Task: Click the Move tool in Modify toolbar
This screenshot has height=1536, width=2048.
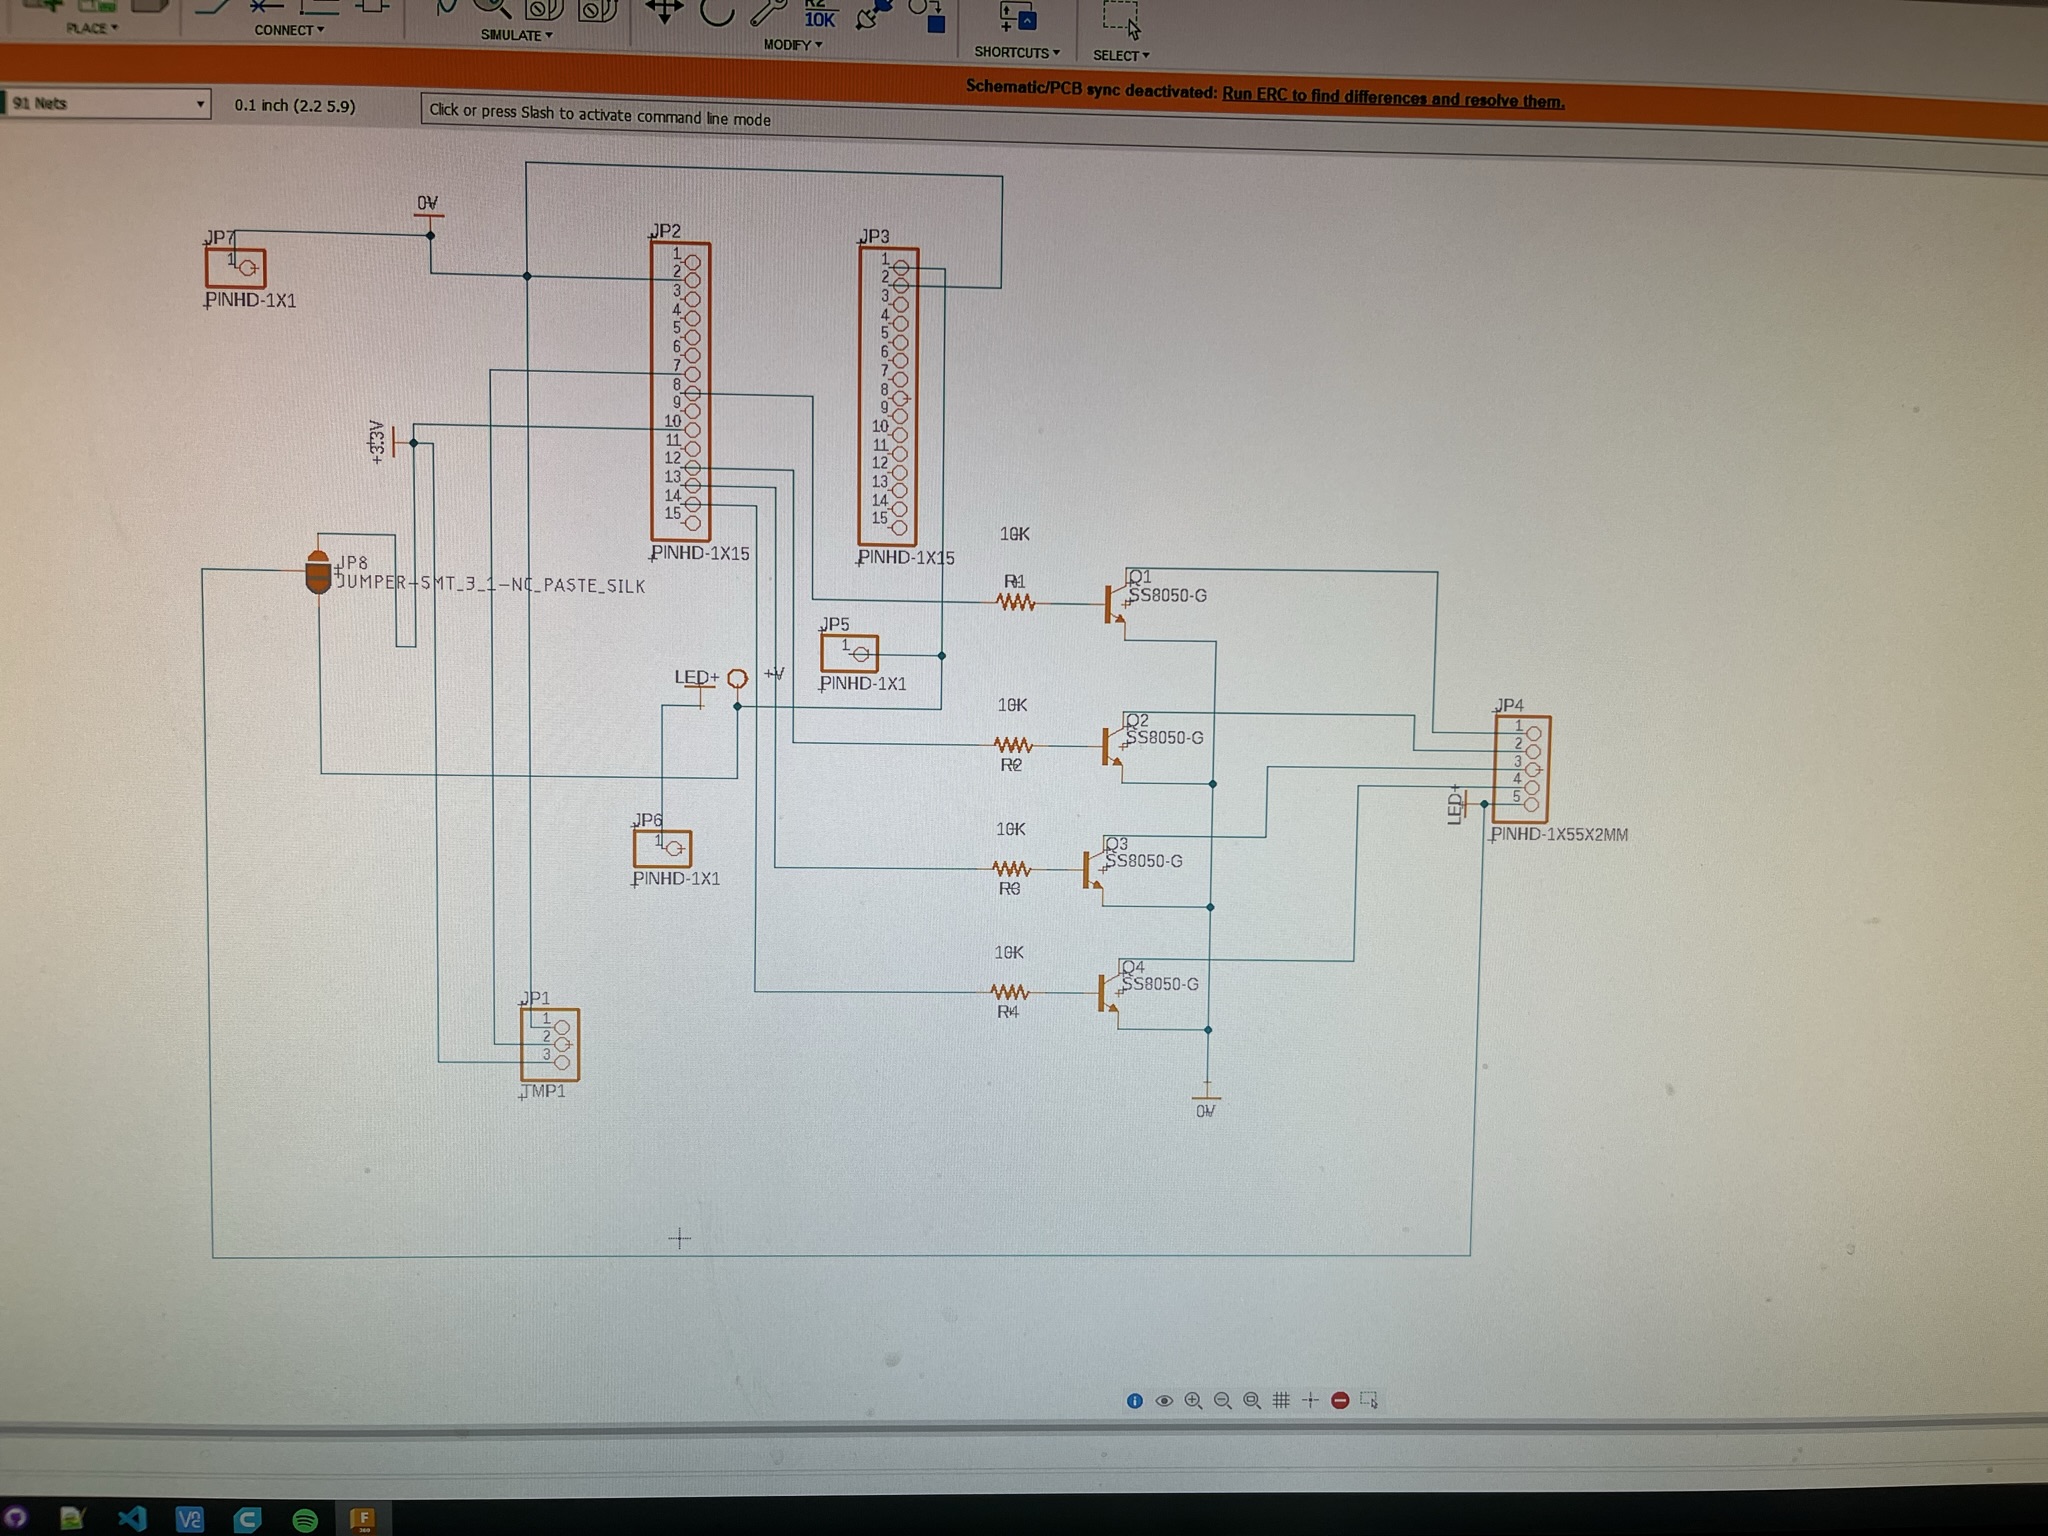Action: point(663,11)
